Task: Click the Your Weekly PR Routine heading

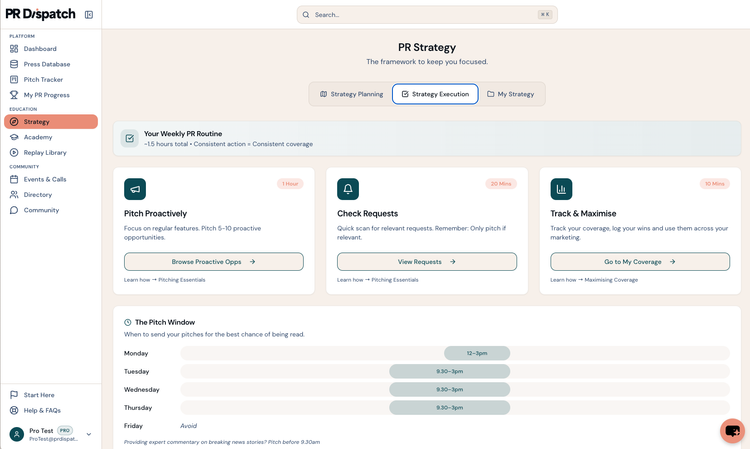Action: (x=183, y=134)
